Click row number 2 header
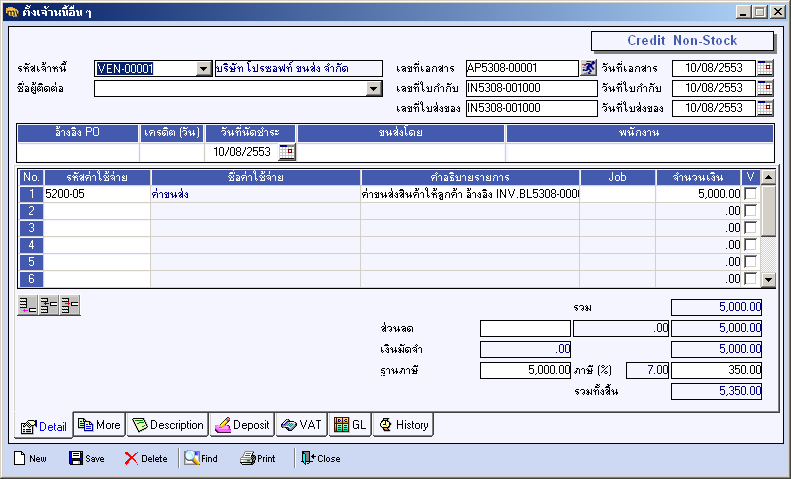The image size is (791, 479). [31, 211]
